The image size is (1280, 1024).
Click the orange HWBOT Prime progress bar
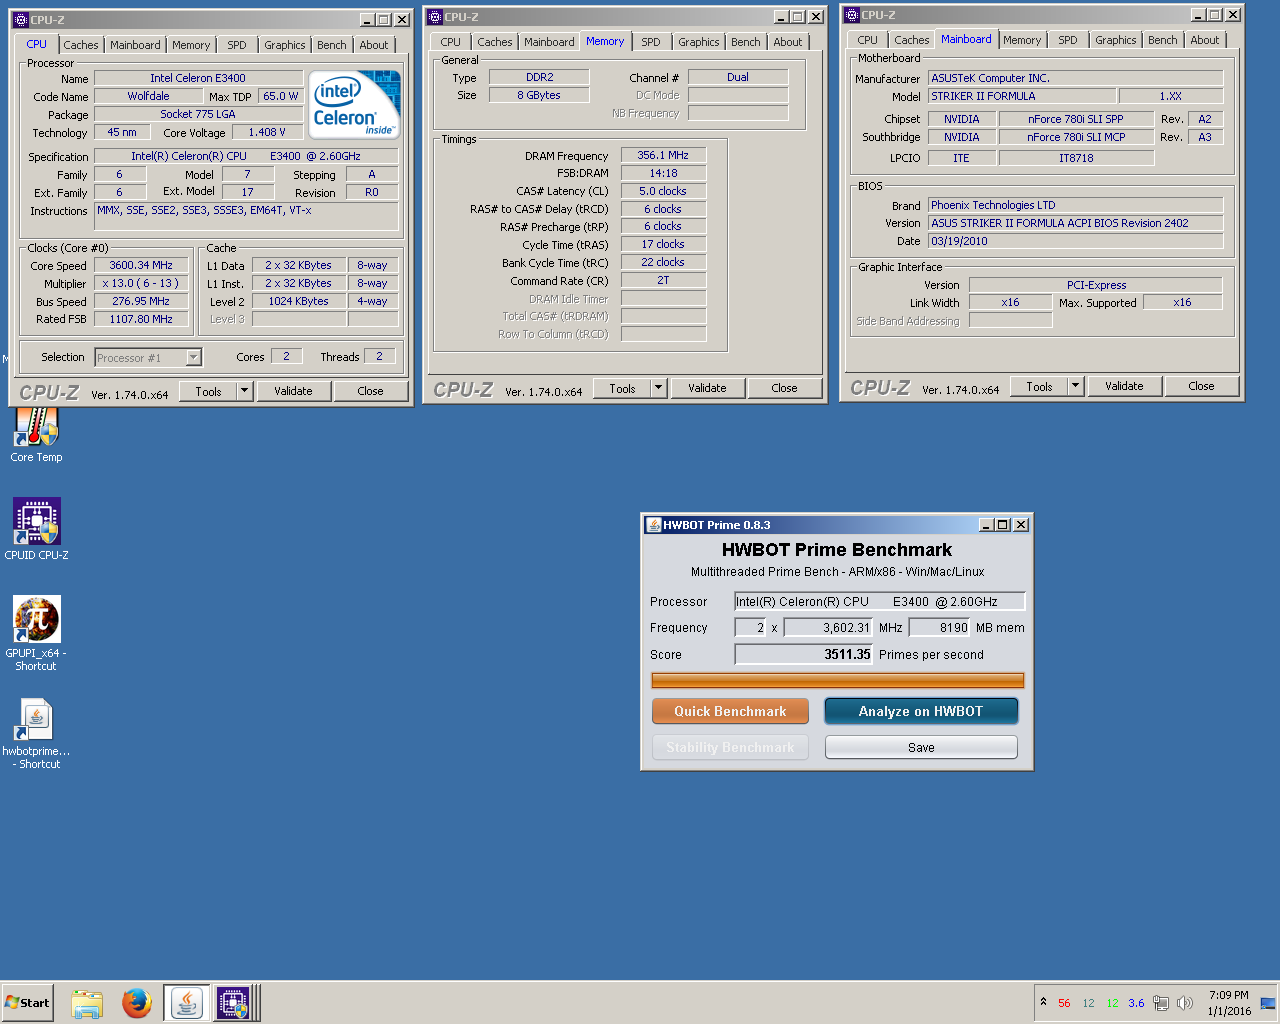coord(838,681)
